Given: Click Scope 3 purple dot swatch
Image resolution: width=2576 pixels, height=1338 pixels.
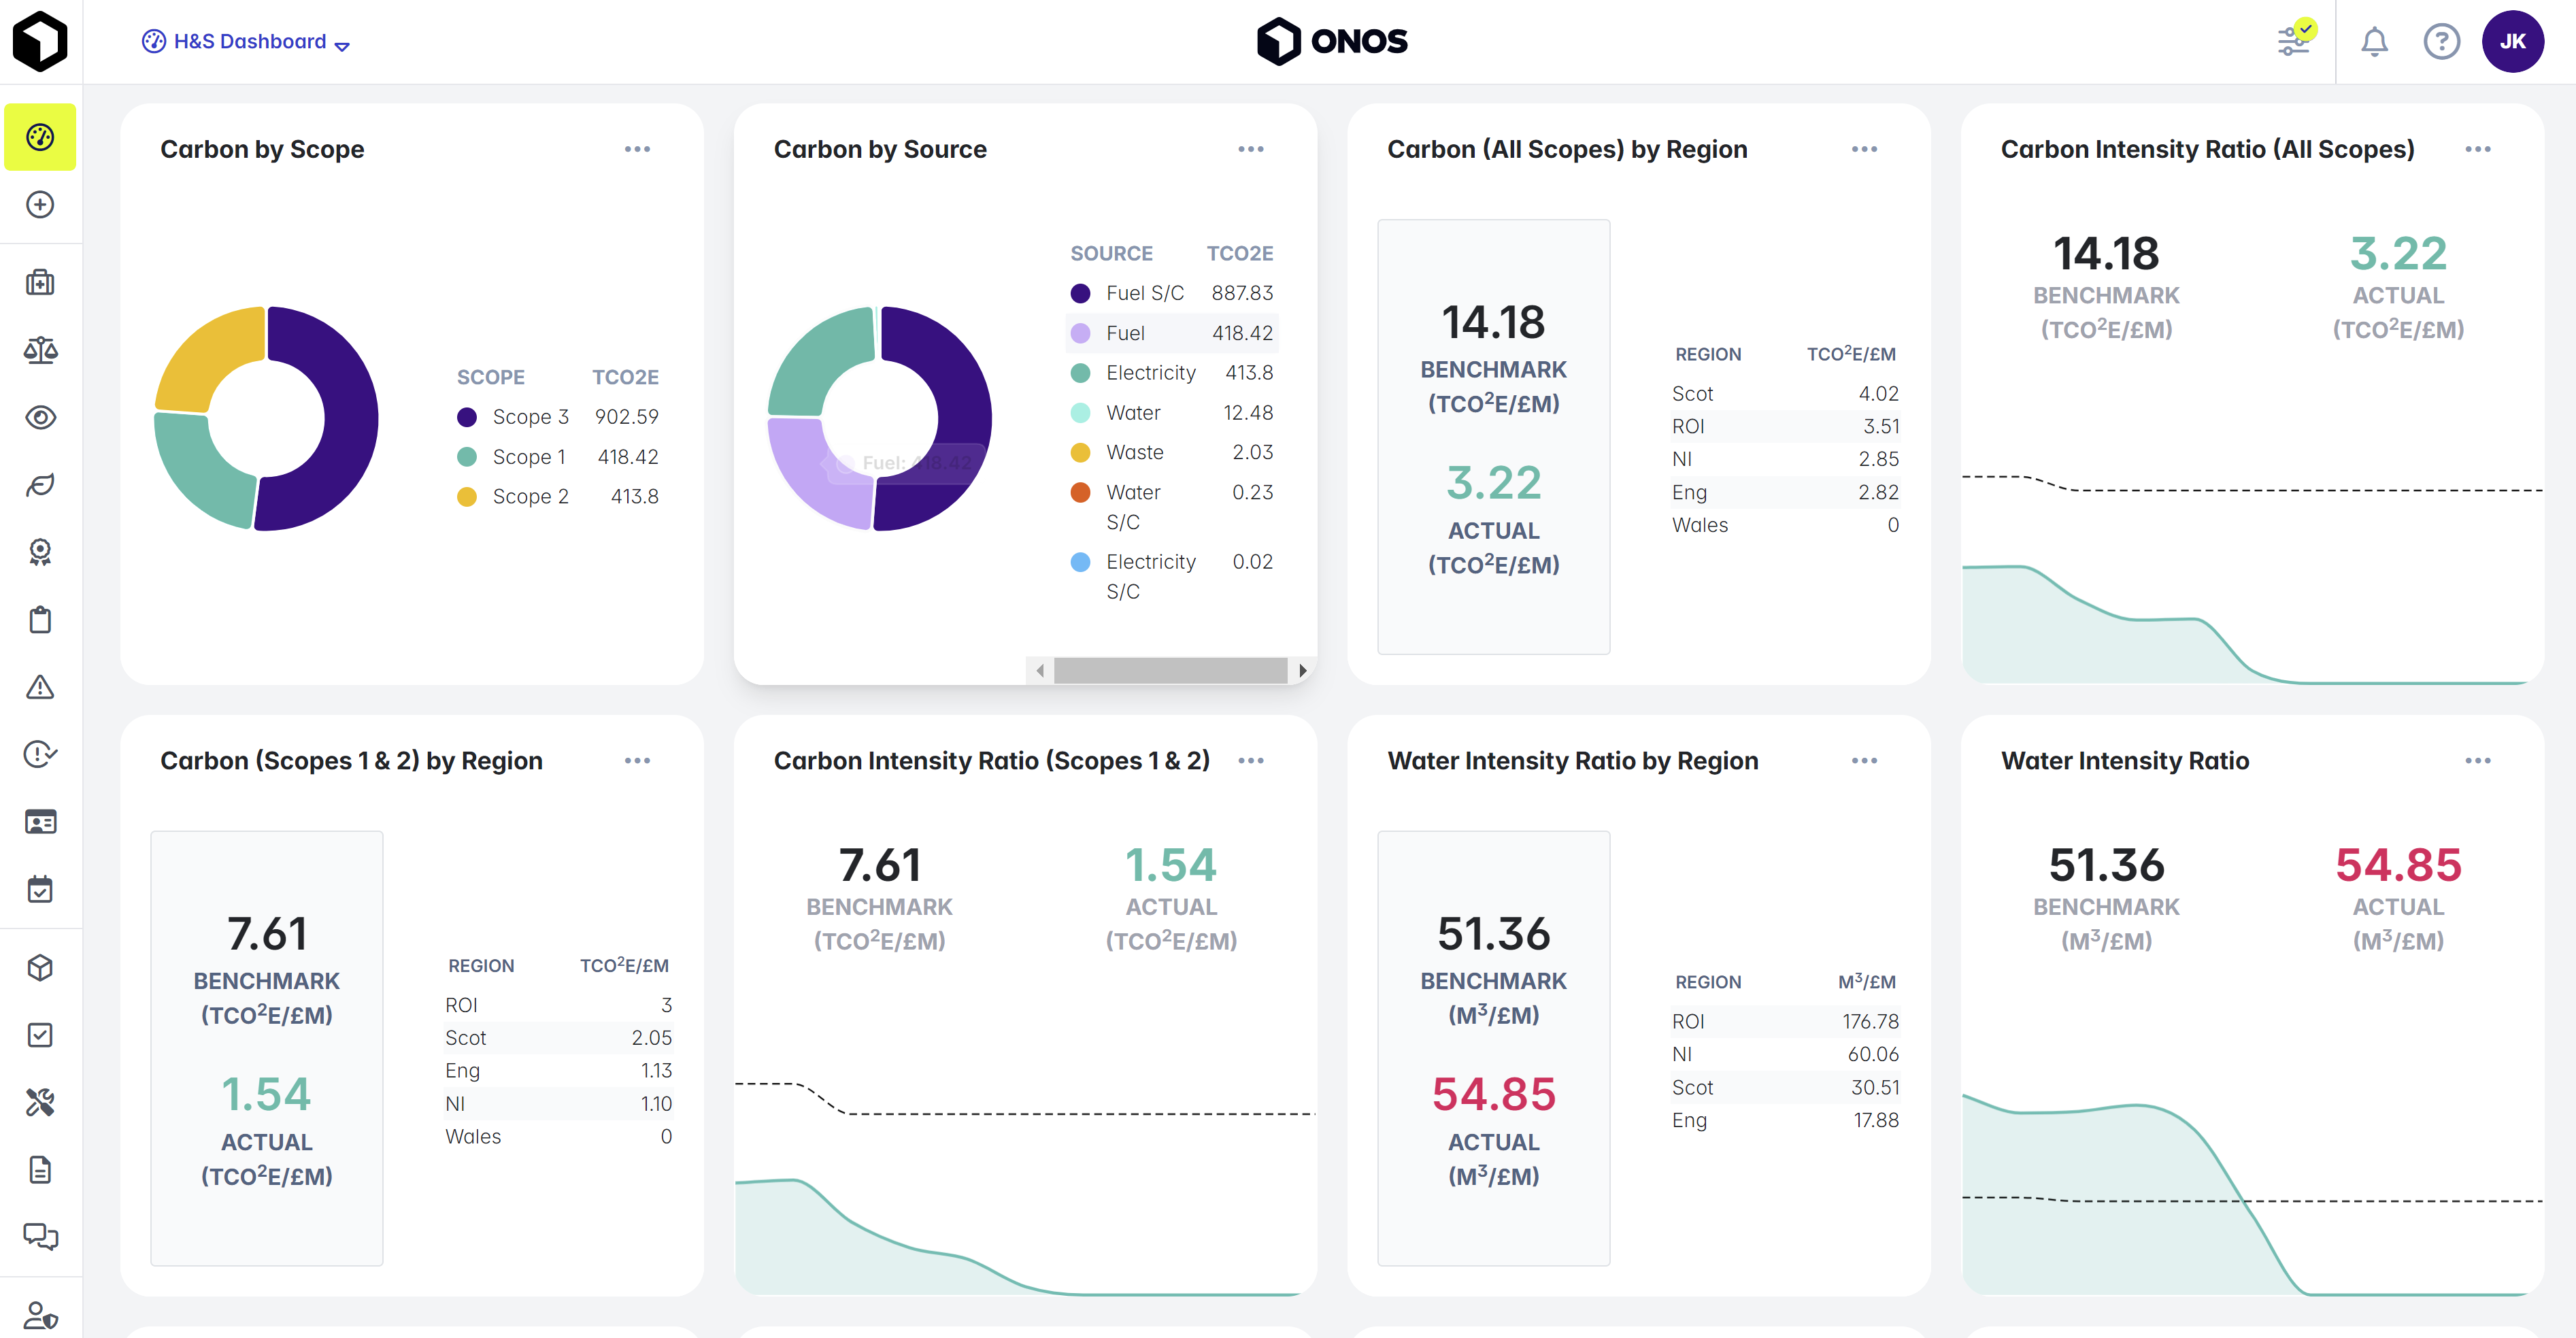Looking at the screenshot, I should click(x=467, y=417).
